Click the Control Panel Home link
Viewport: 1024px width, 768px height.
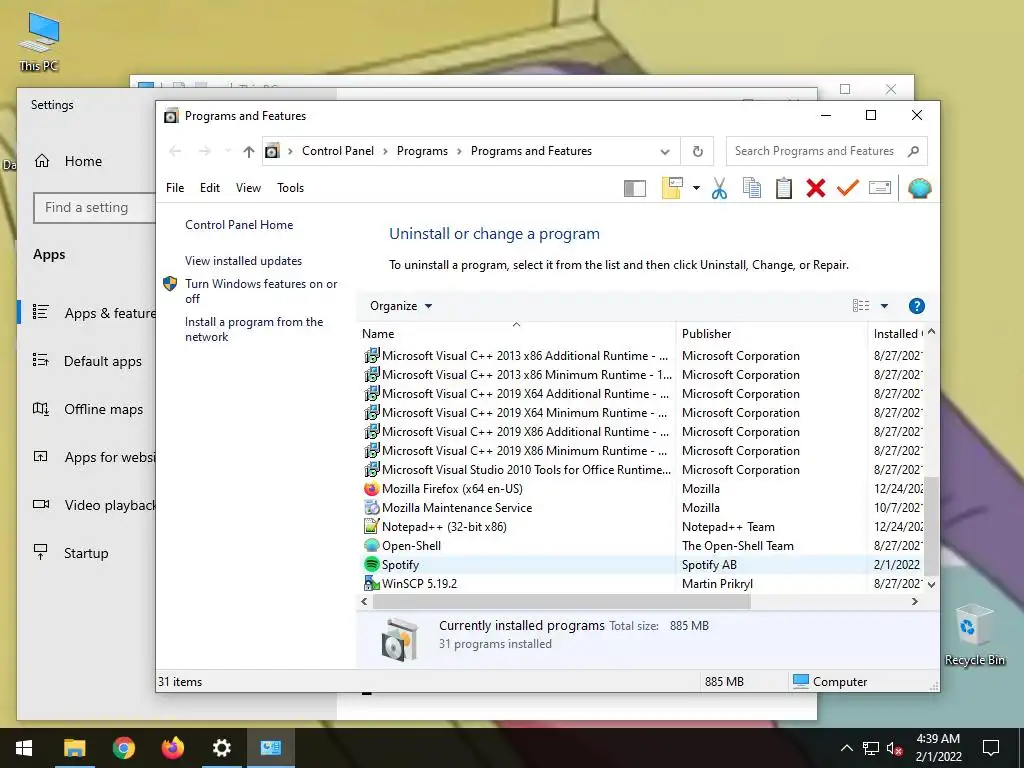pyautogui.click(x=239, y=225)
